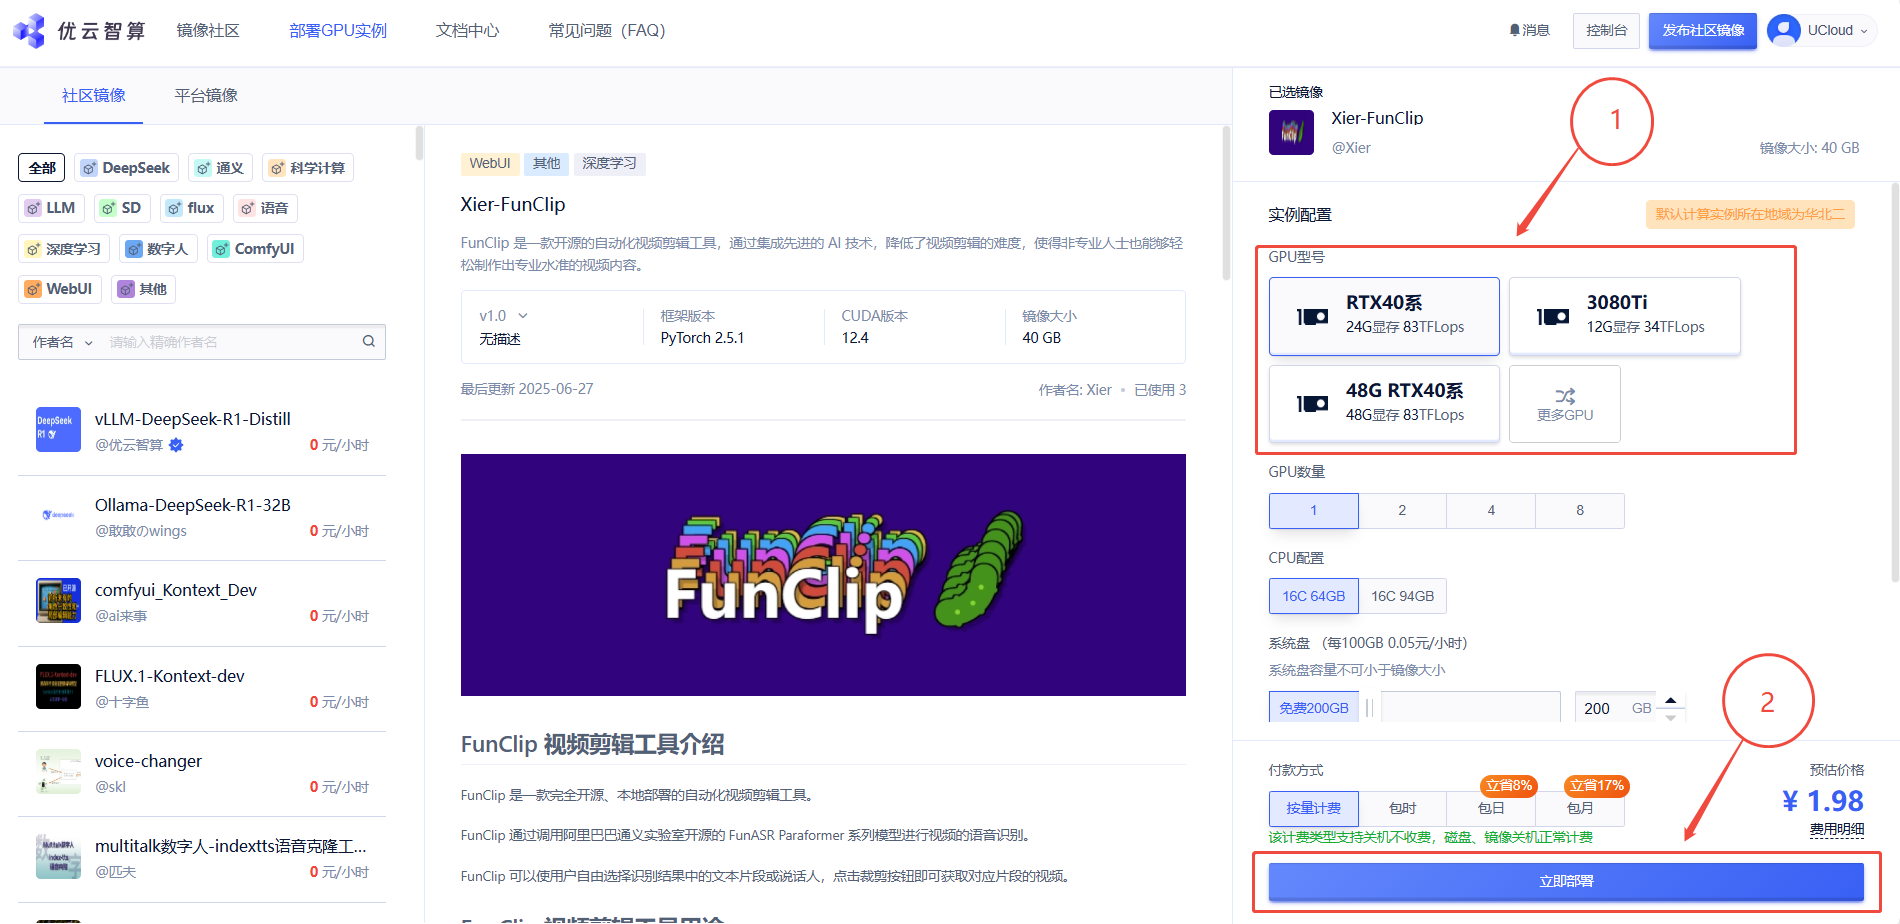Click the 发布社区镜像 button

[1703, 31]
